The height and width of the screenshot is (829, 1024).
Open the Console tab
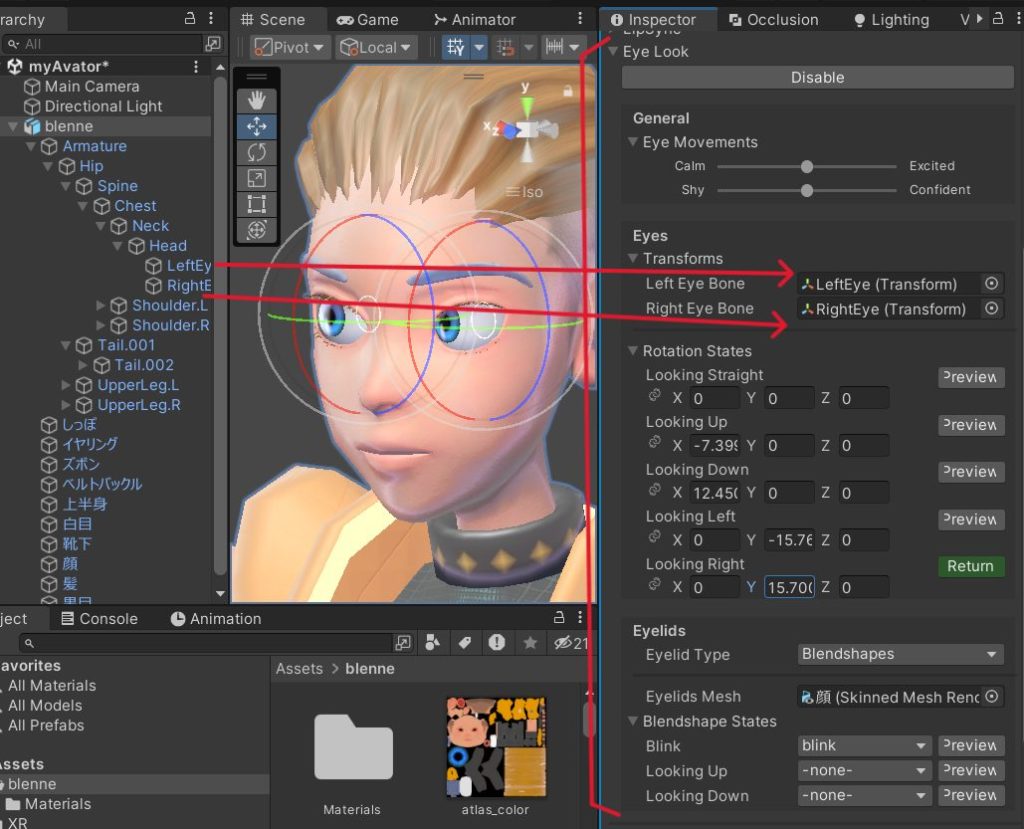click(x=98, y=619)
